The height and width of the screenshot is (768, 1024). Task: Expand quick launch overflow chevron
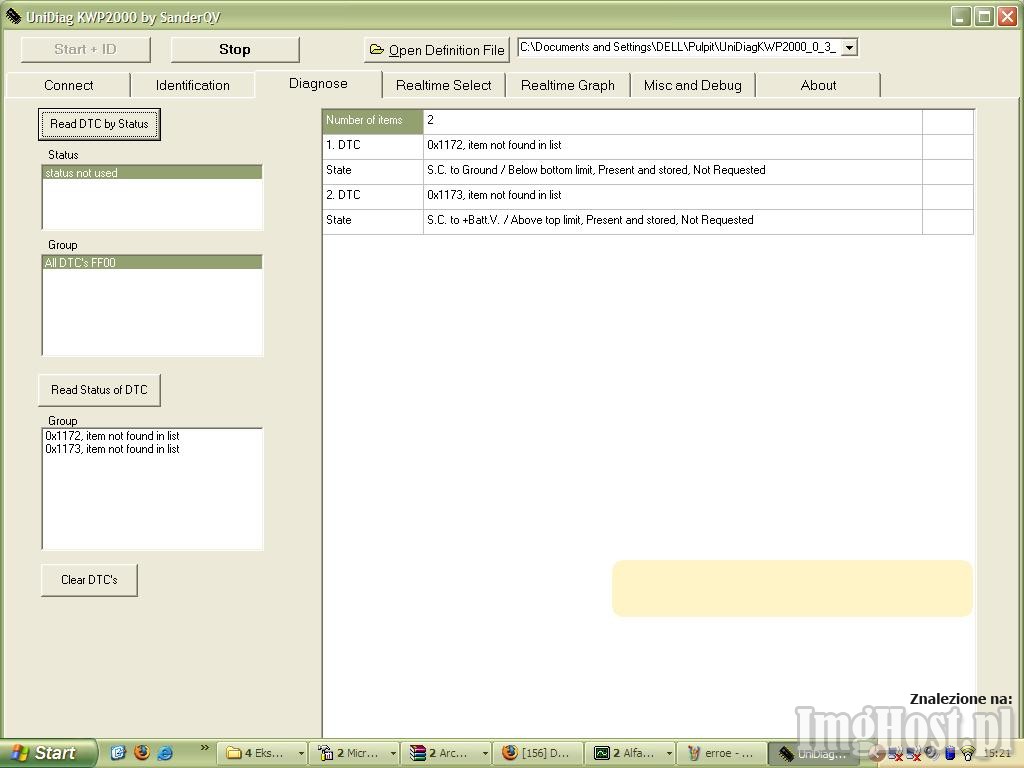[204, 748]
